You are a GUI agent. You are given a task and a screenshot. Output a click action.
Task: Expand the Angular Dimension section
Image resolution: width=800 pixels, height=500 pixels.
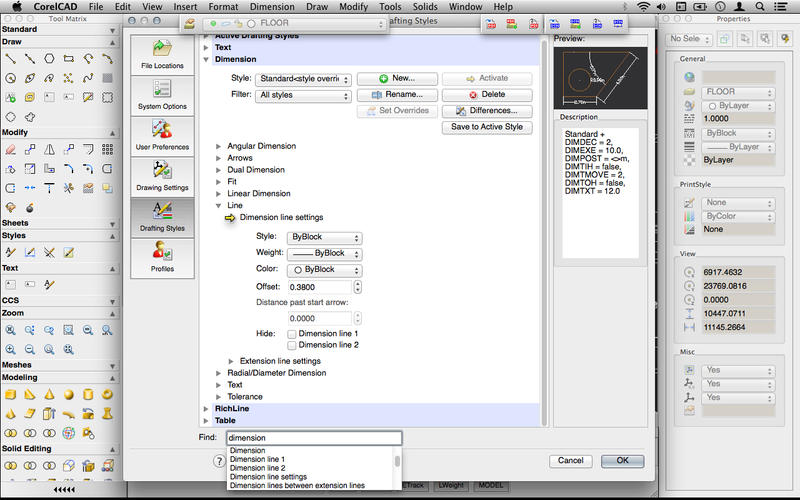coord(220,146)
